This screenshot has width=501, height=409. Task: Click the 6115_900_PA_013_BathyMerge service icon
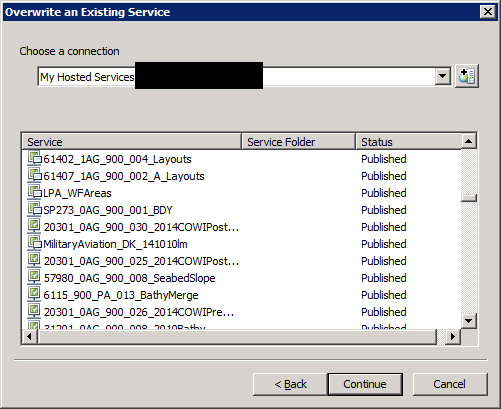34,294
